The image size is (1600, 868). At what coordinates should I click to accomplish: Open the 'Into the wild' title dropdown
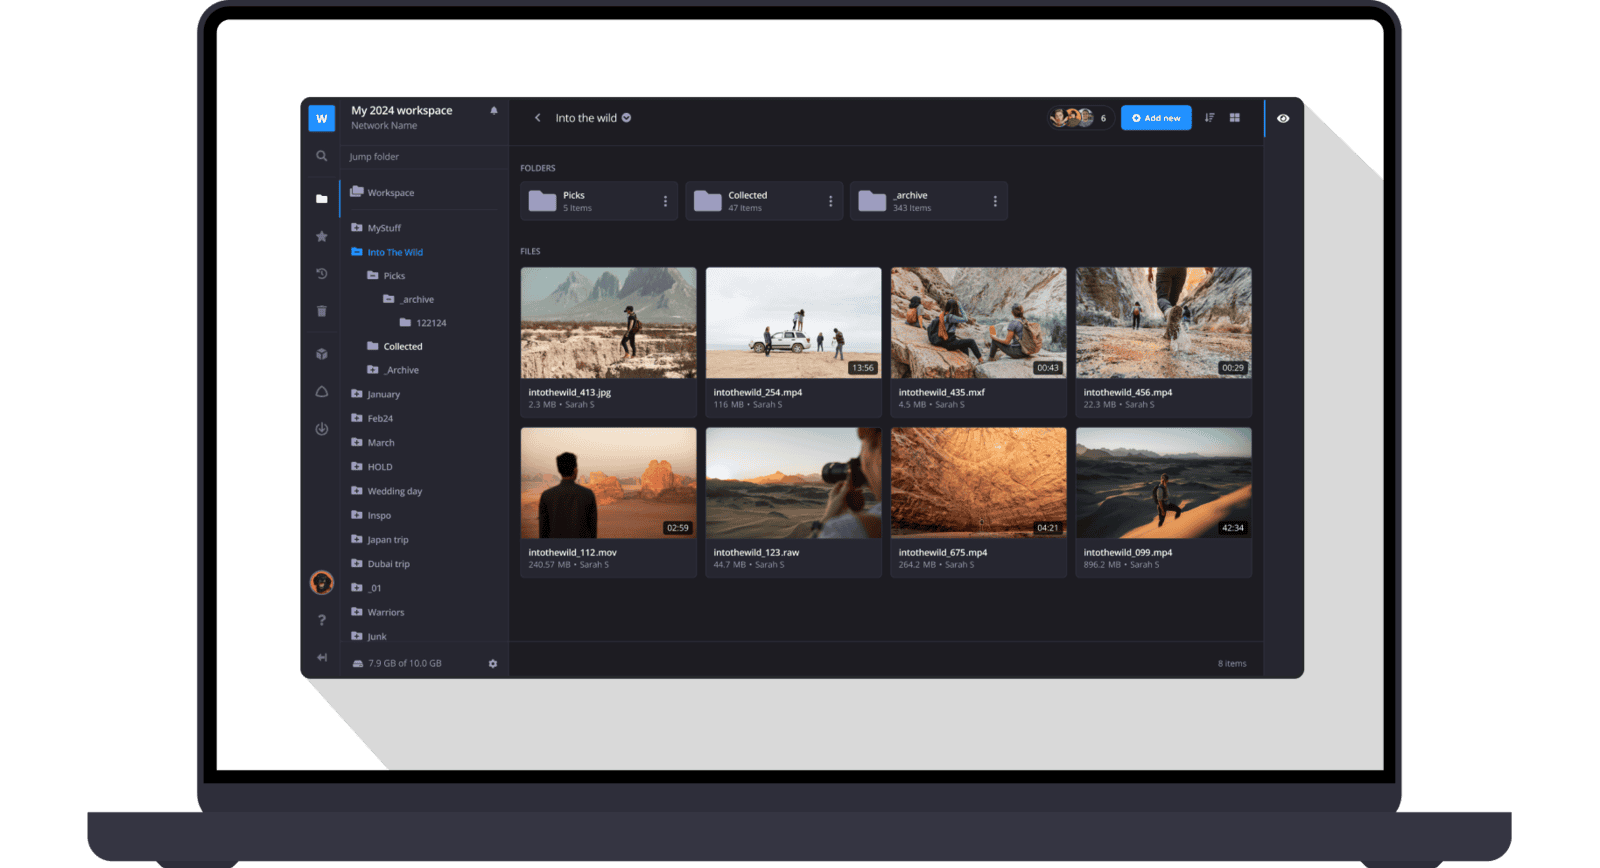627,118
